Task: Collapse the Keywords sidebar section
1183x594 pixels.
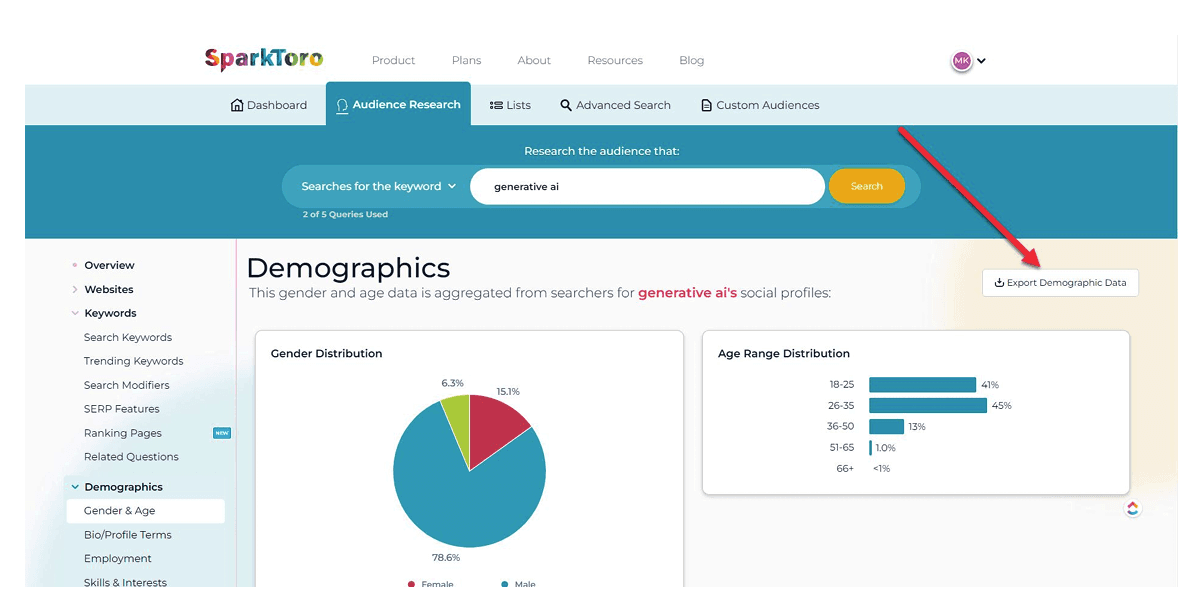Action: coord(75,313)
